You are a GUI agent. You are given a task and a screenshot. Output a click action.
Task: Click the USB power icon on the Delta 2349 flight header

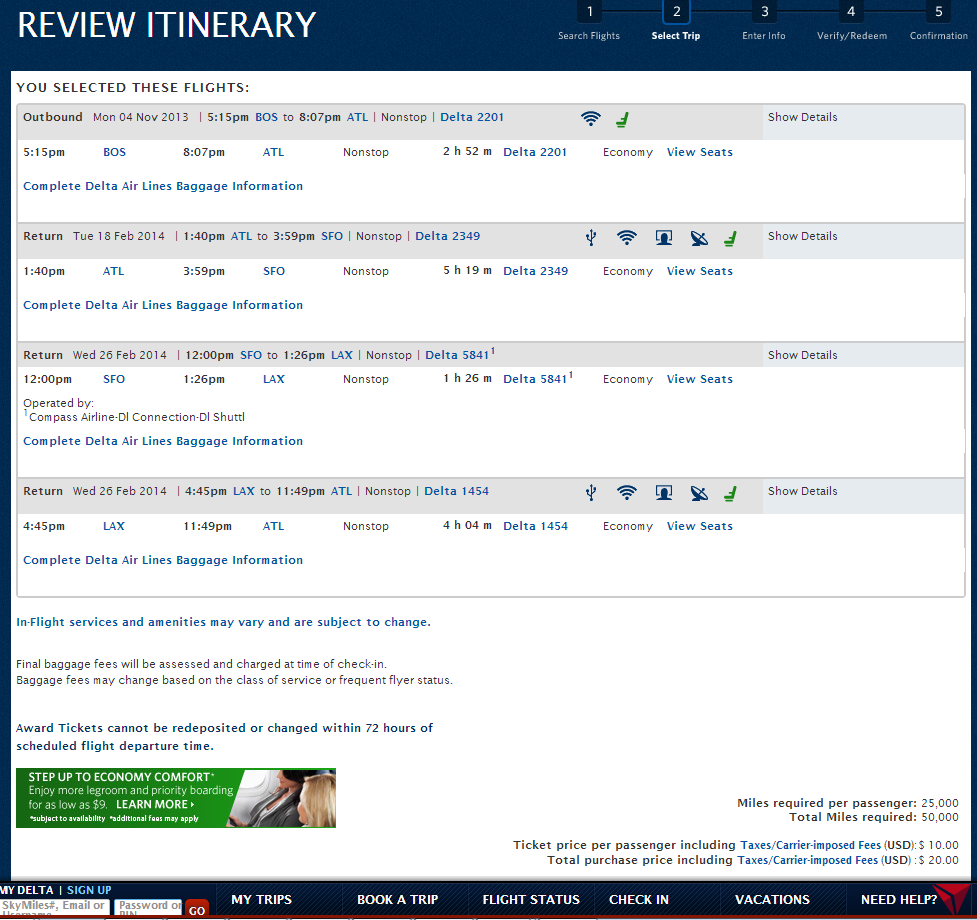[x=591, y=237]
